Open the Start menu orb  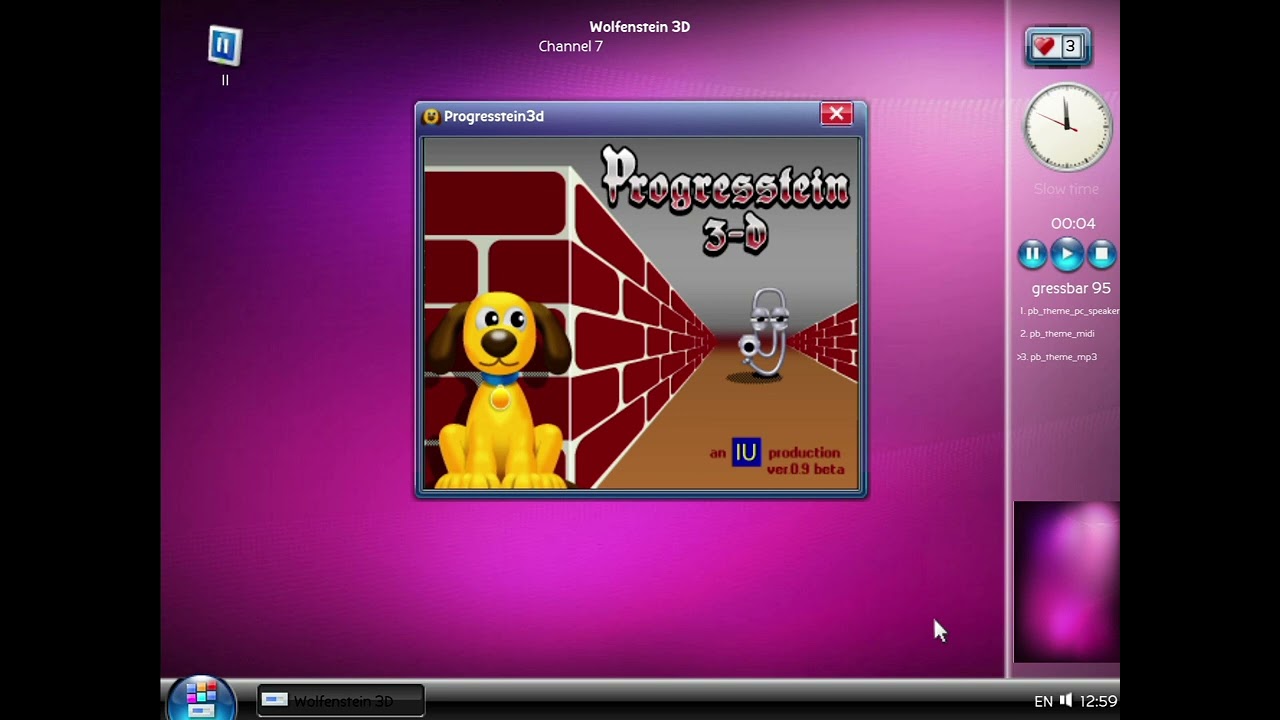(x=201, y=698)
